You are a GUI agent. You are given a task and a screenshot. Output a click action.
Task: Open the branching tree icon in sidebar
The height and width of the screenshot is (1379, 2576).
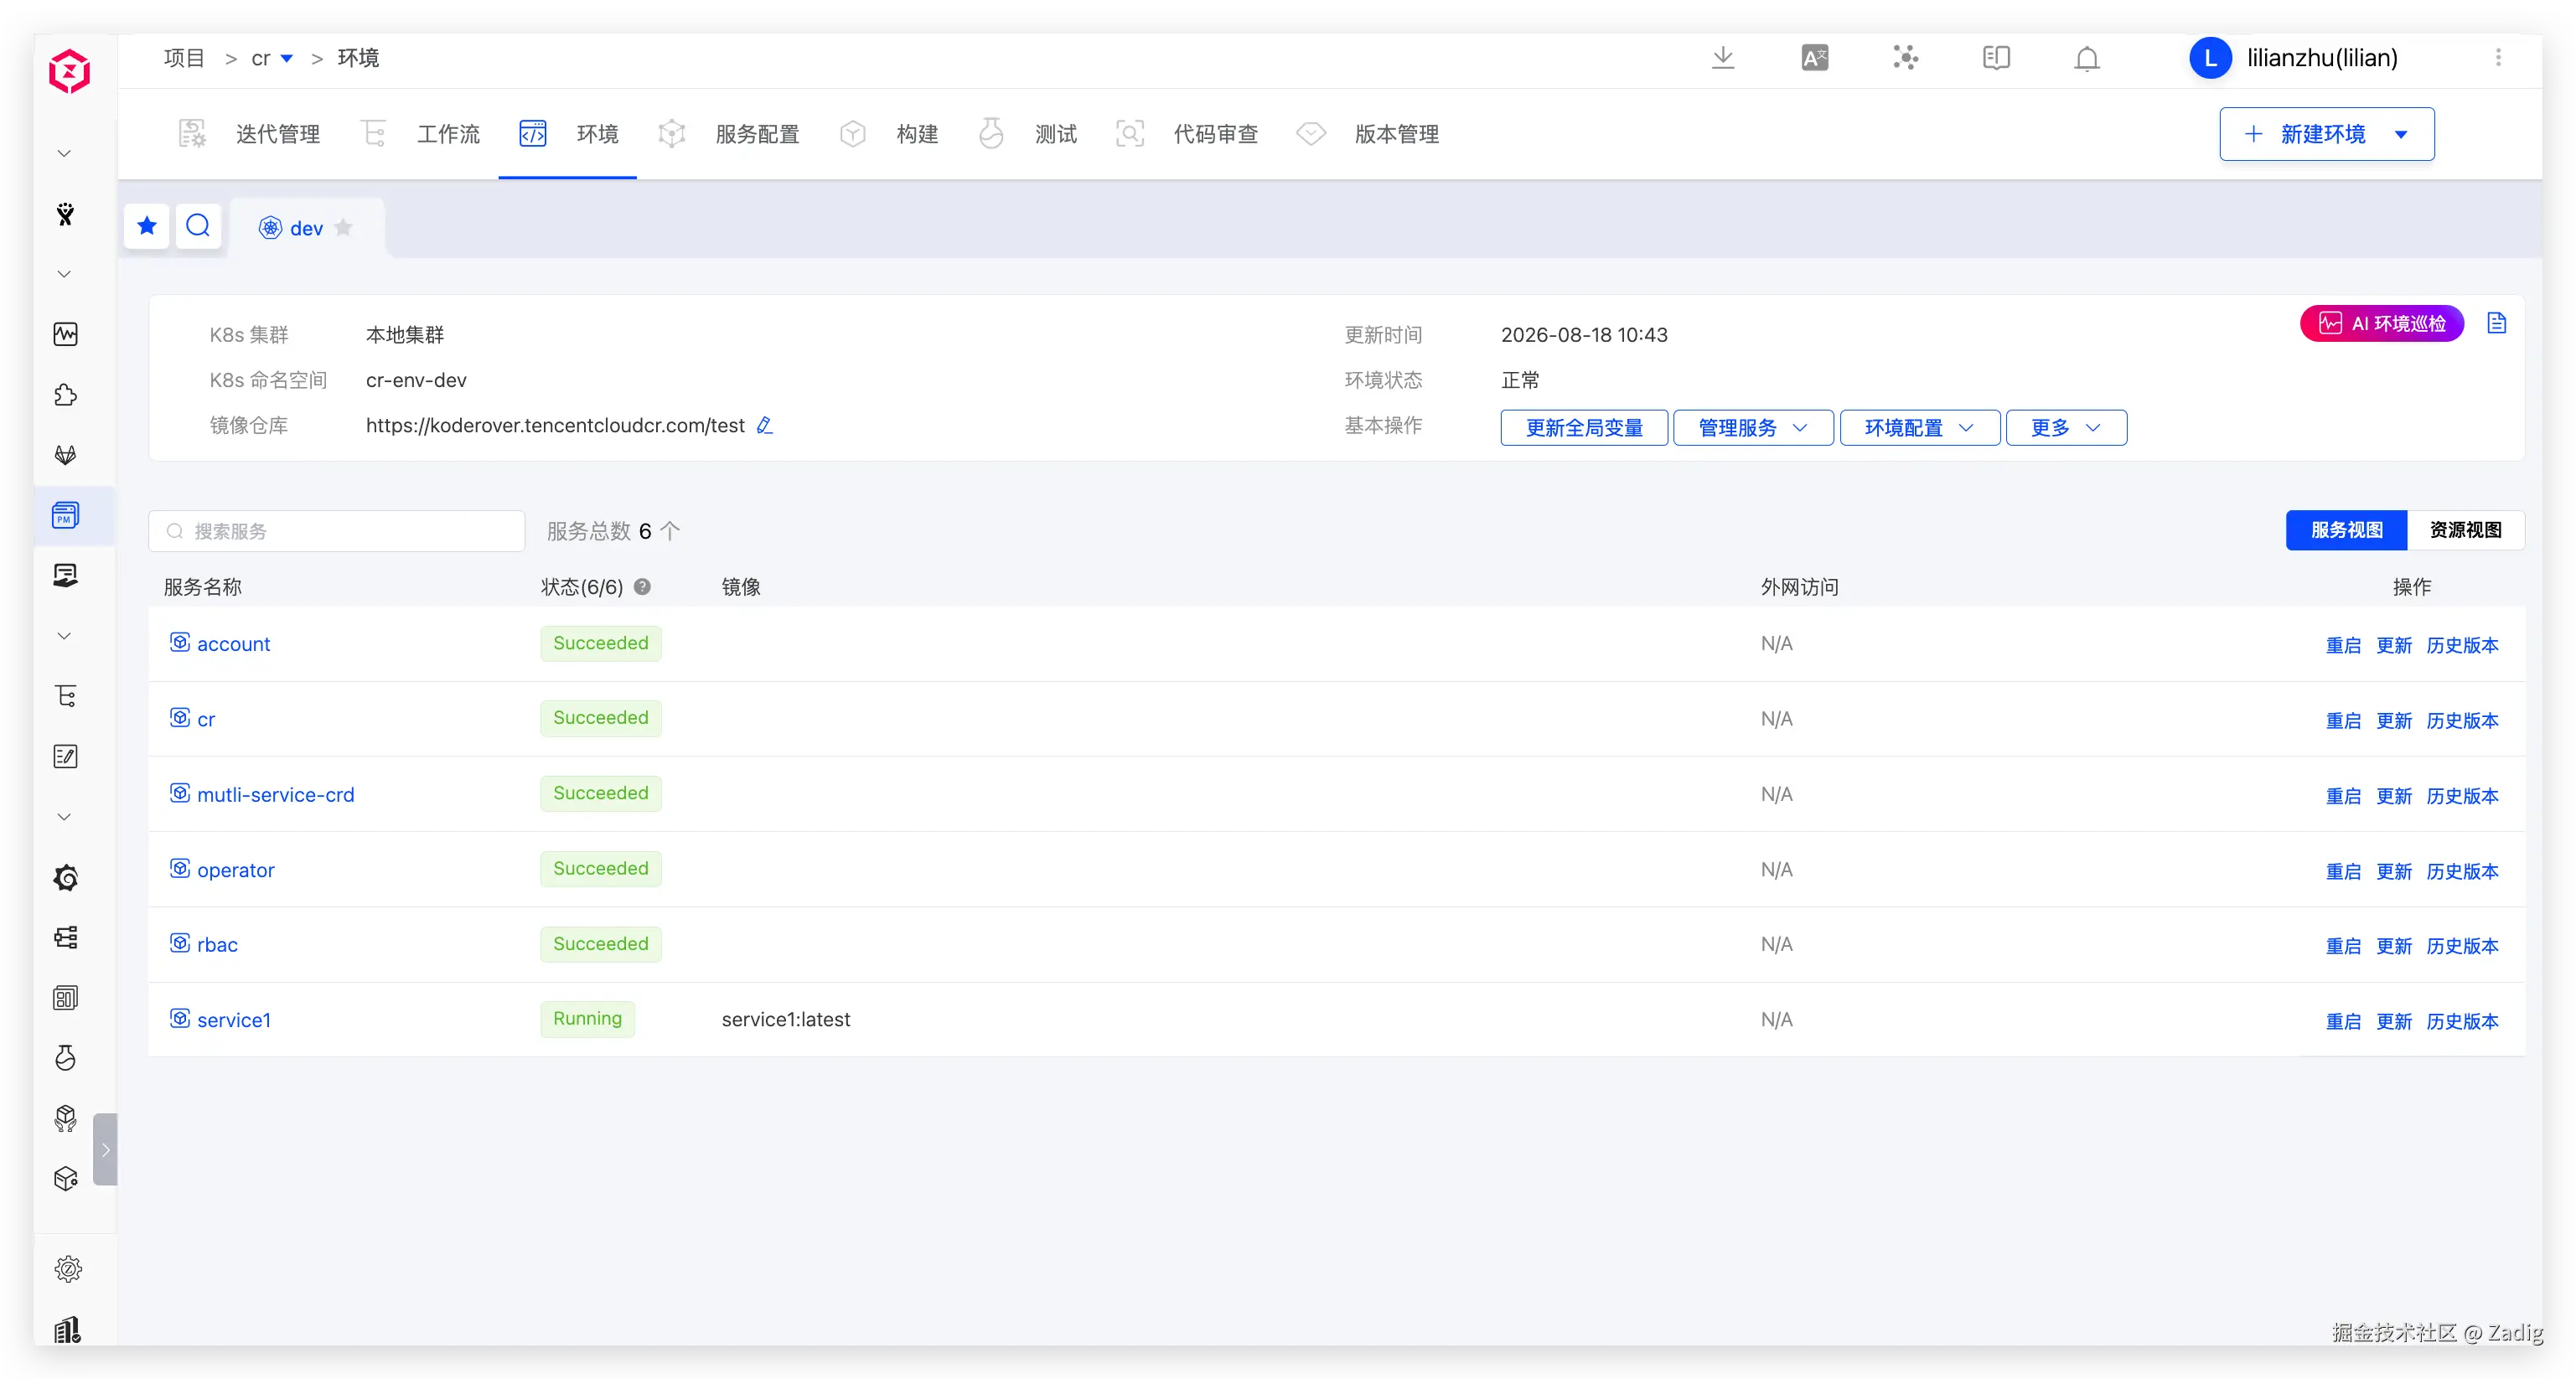[x=66, y=696]
